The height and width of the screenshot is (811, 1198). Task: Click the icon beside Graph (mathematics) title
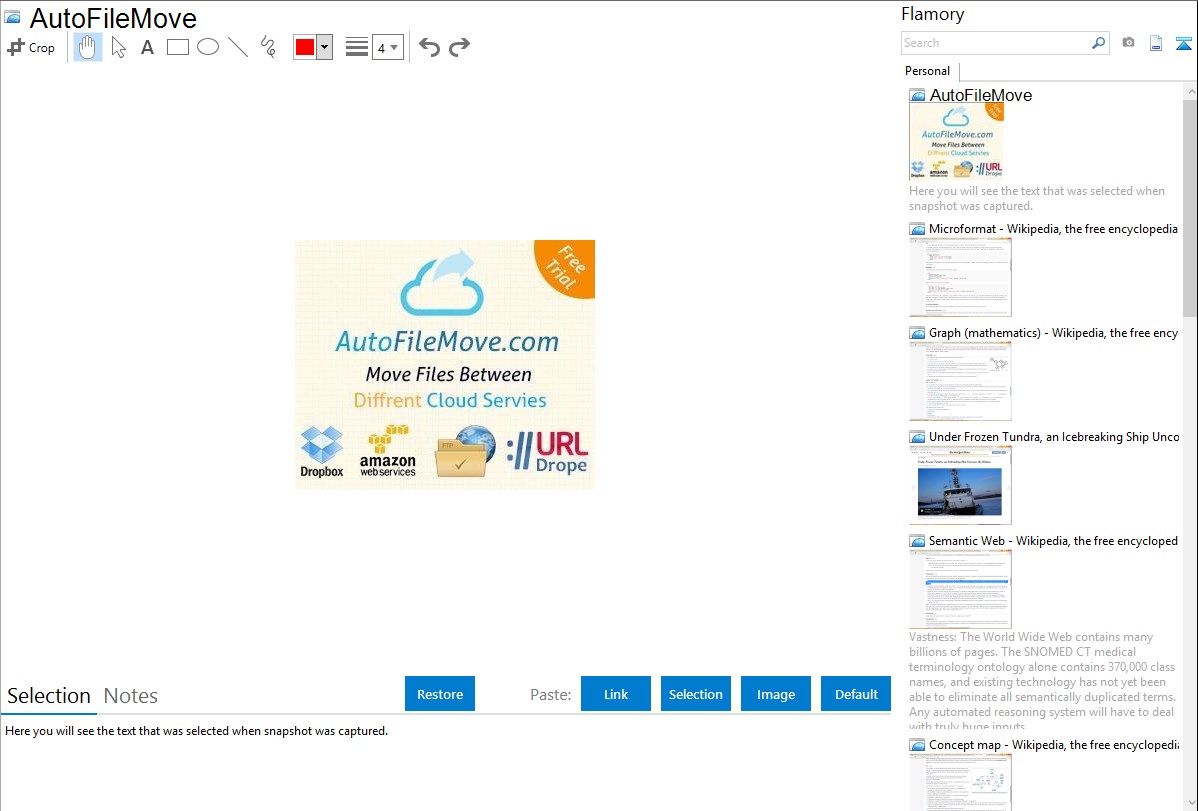pos(917,333)
